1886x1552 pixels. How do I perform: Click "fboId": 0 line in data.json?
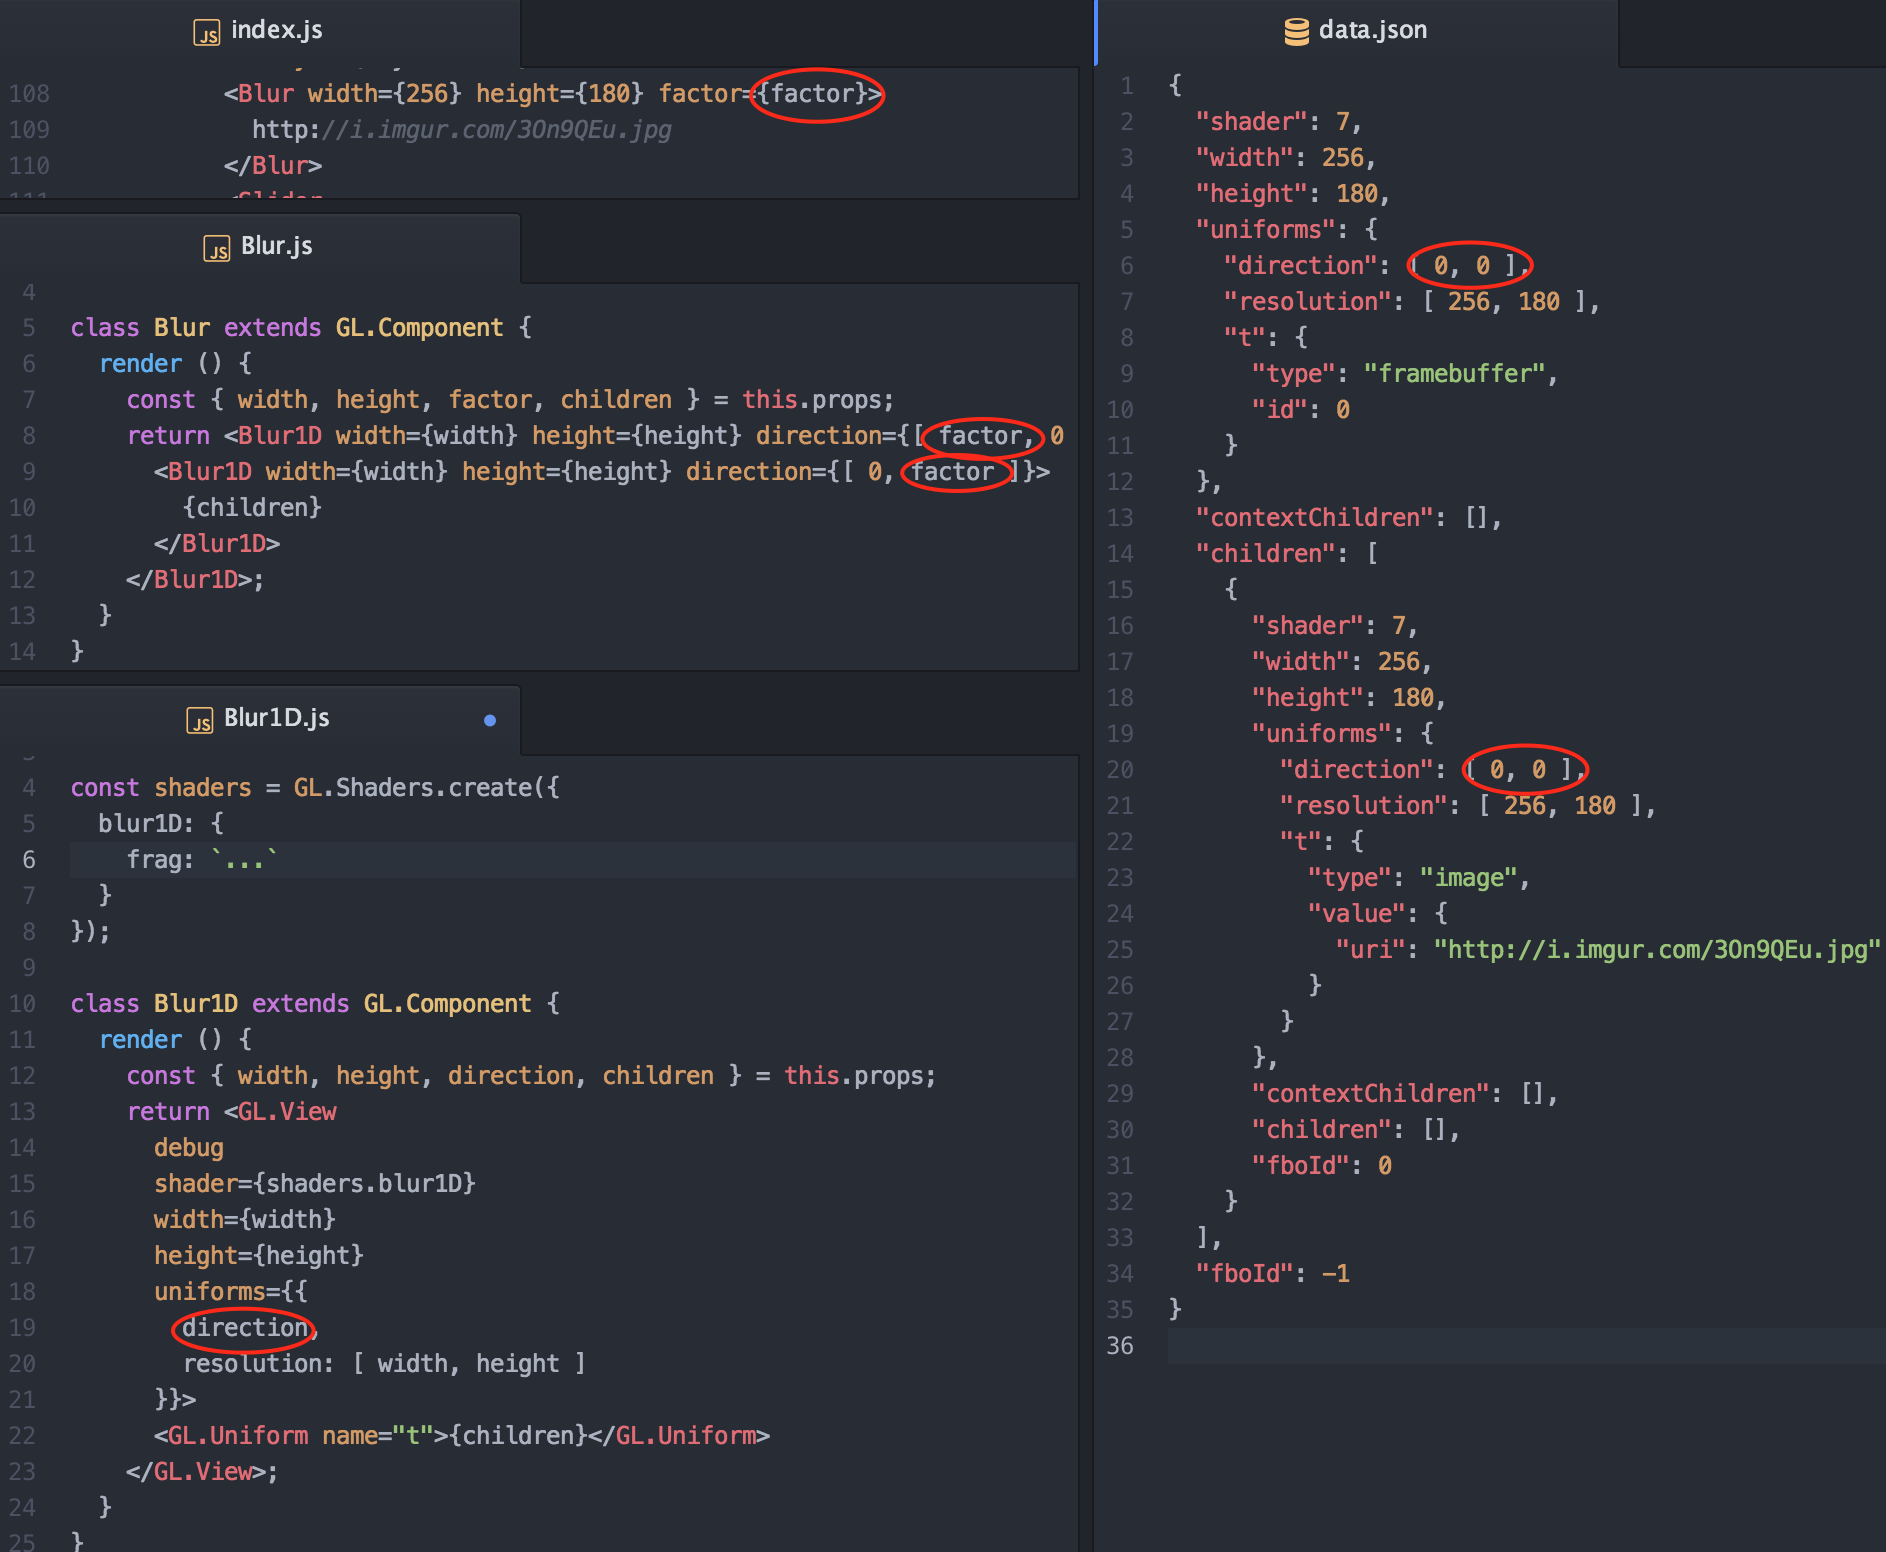pyautogui.click(x=1322, y=1166)
